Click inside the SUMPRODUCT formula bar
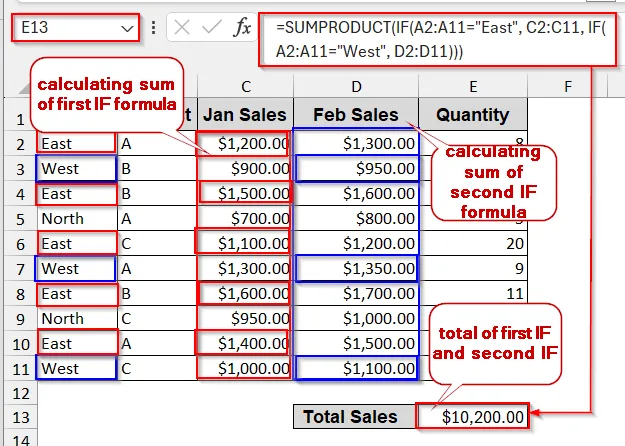The image size is (625, 446). [437, 39]
